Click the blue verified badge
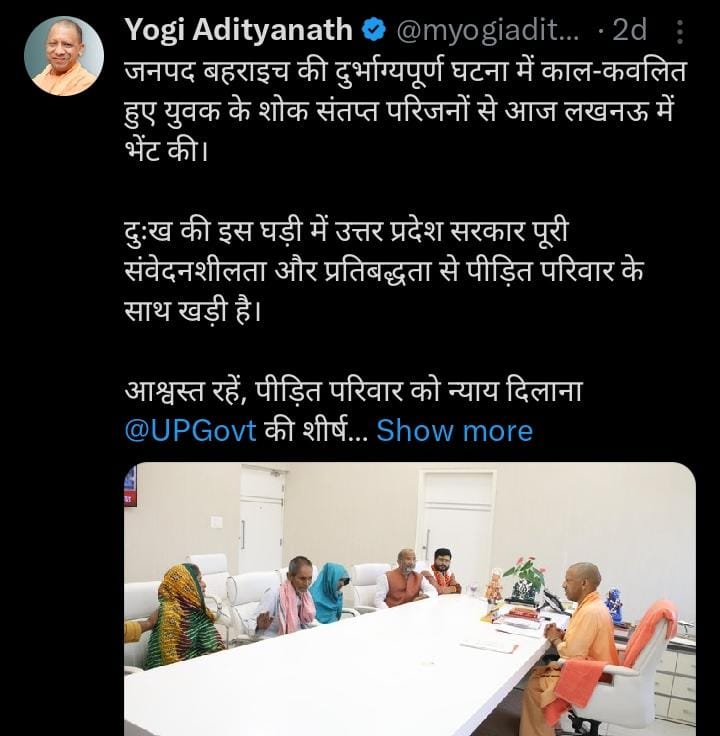The height and width of the screenshot is (736, 720). (374, 31)
